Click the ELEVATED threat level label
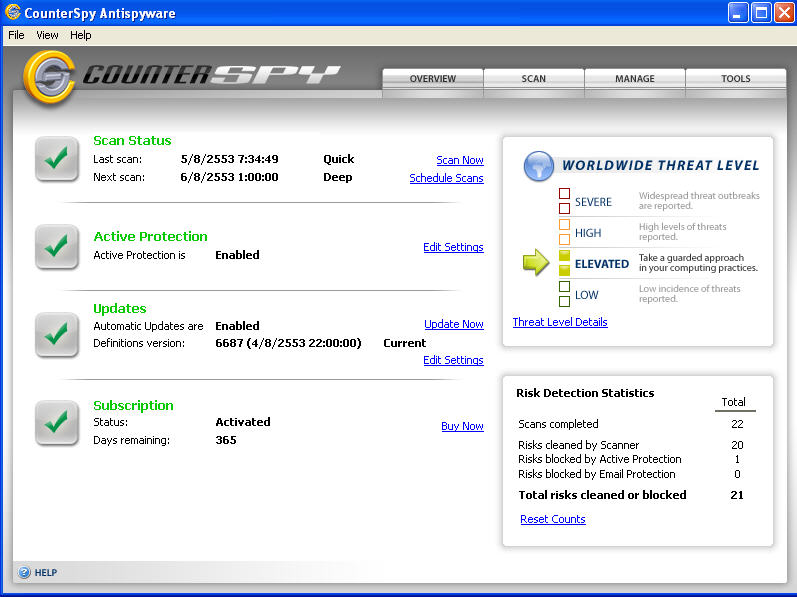 click(x=602, y=264)
